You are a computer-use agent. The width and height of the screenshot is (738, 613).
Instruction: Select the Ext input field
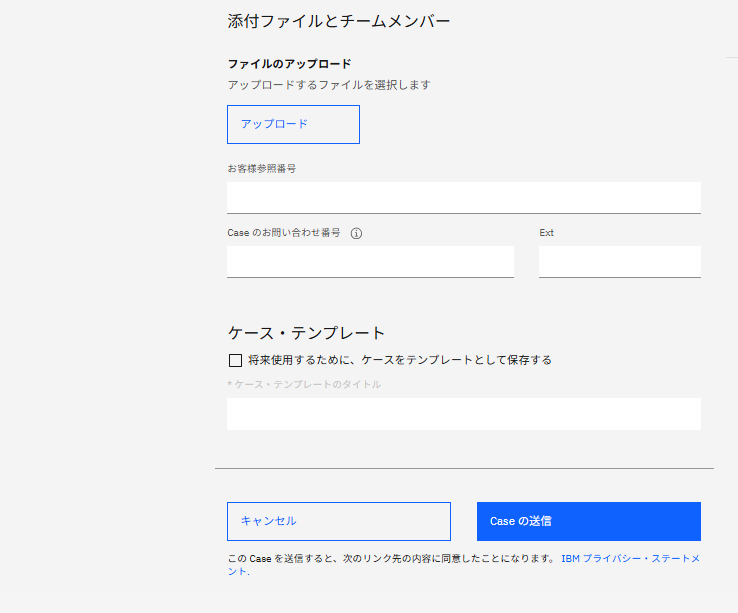click(x=619, y=261)
